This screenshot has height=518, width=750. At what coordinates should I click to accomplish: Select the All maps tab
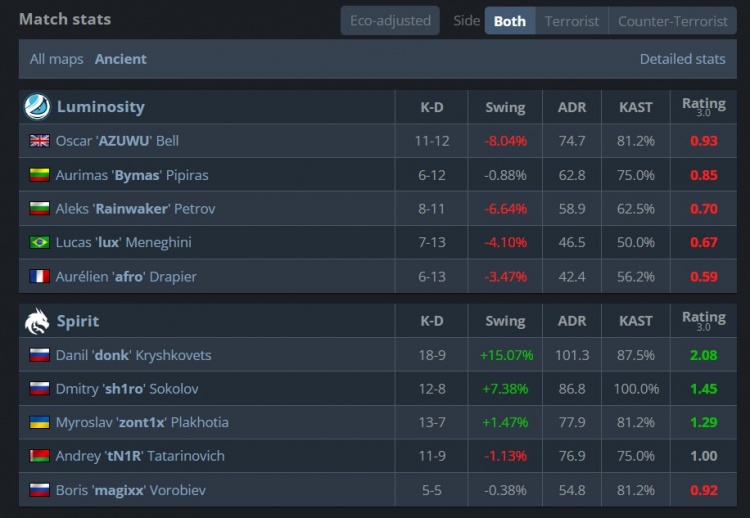coord(56,59)
